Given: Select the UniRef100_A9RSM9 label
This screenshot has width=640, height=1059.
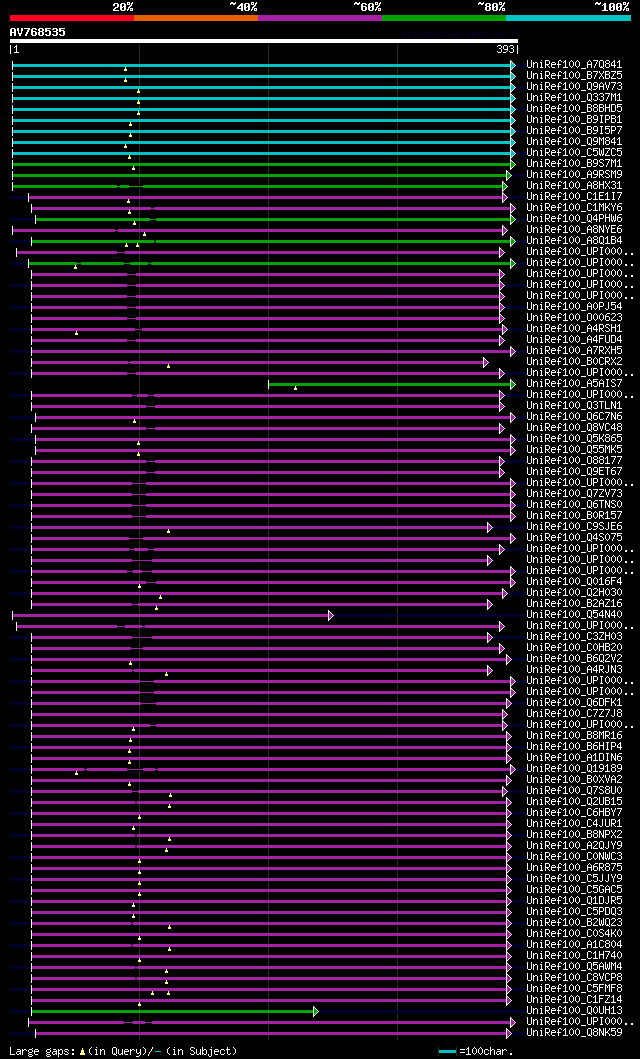Looking at the screenshot, I should click(x=575, y=174).
